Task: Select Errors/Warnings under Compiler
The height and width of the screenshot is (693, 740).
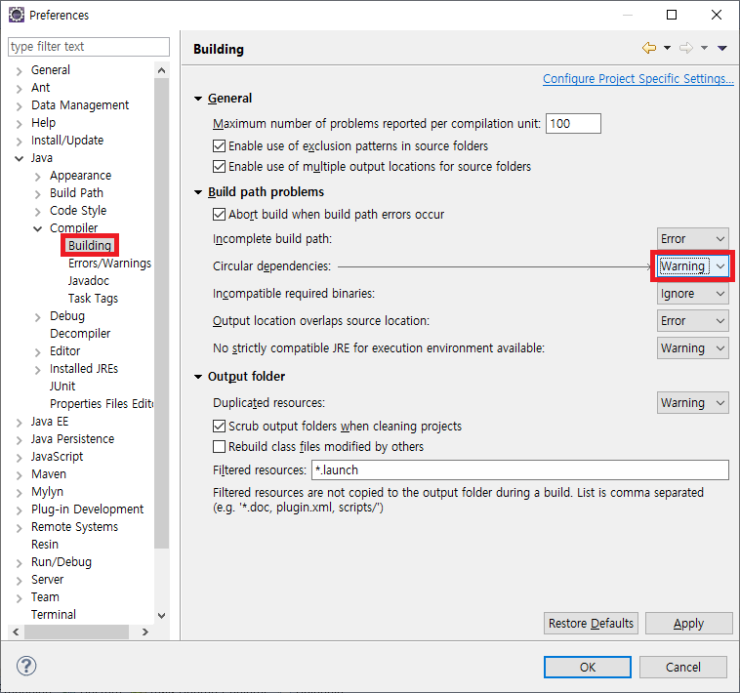Action: [109, 264]
